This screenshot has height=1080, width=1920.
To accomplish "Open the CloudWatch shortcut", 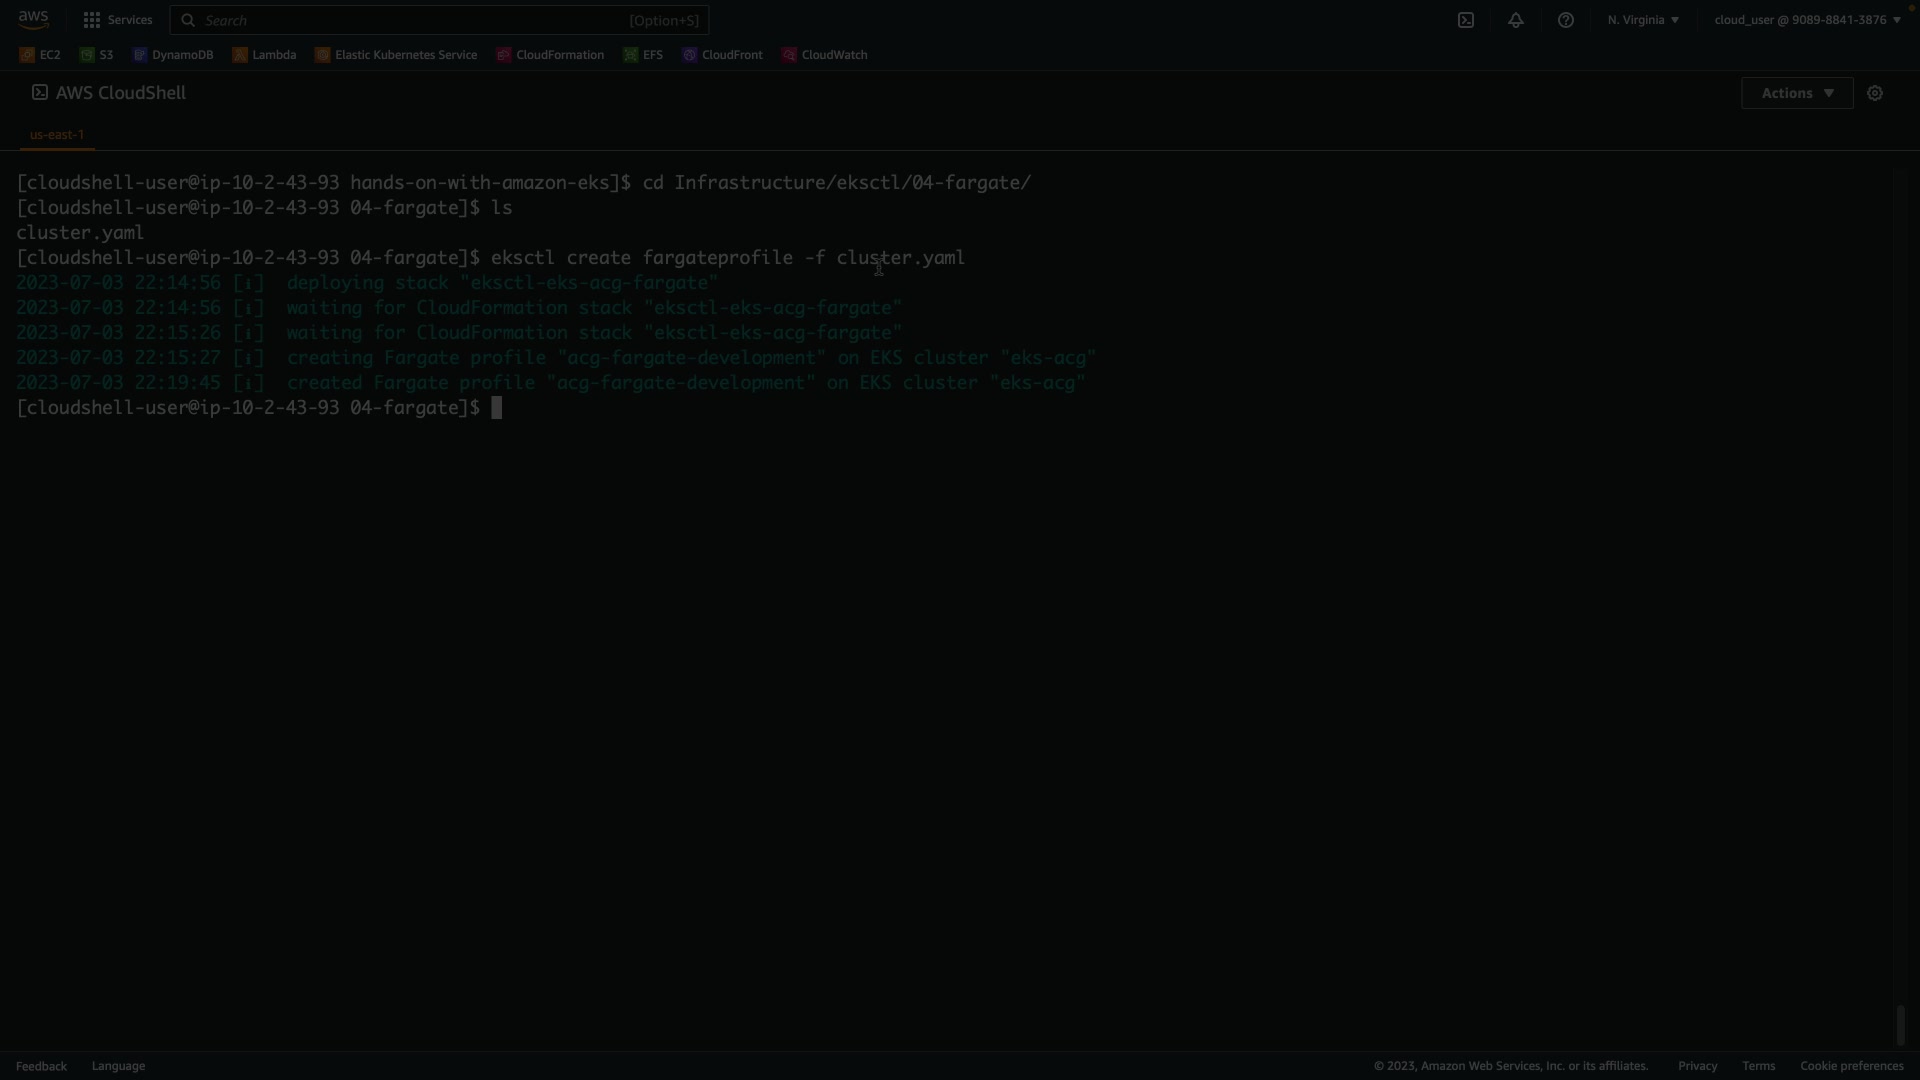I will (825, 55).
